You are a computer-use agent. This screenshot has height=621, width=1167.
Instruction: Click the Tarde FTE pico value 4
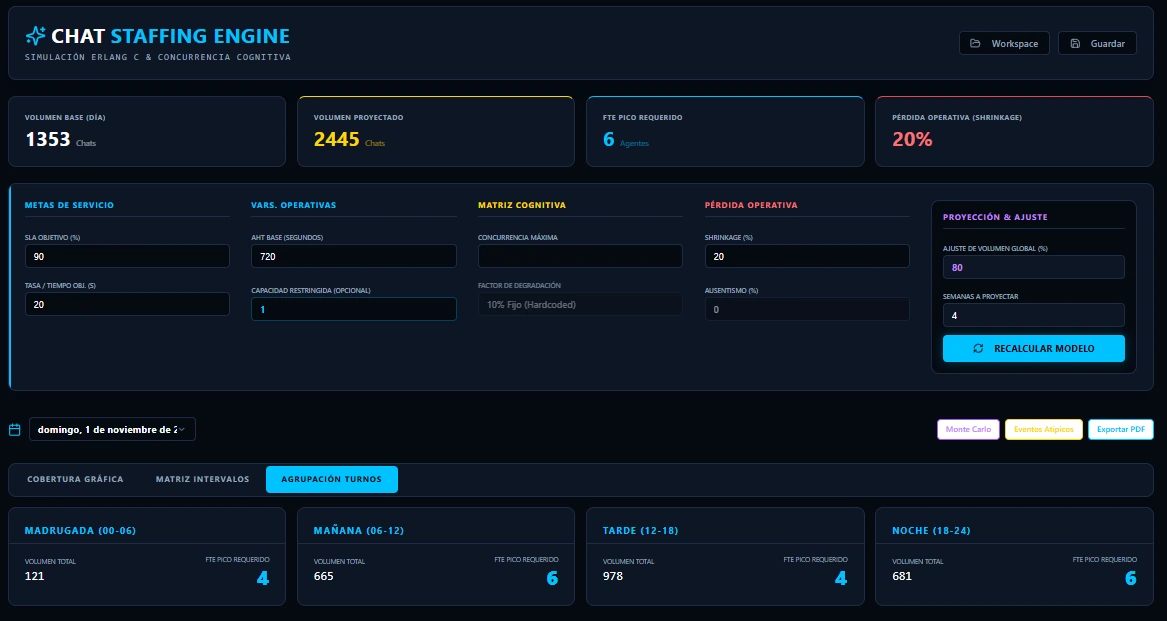pyautogui.click(x=841, y=578)
